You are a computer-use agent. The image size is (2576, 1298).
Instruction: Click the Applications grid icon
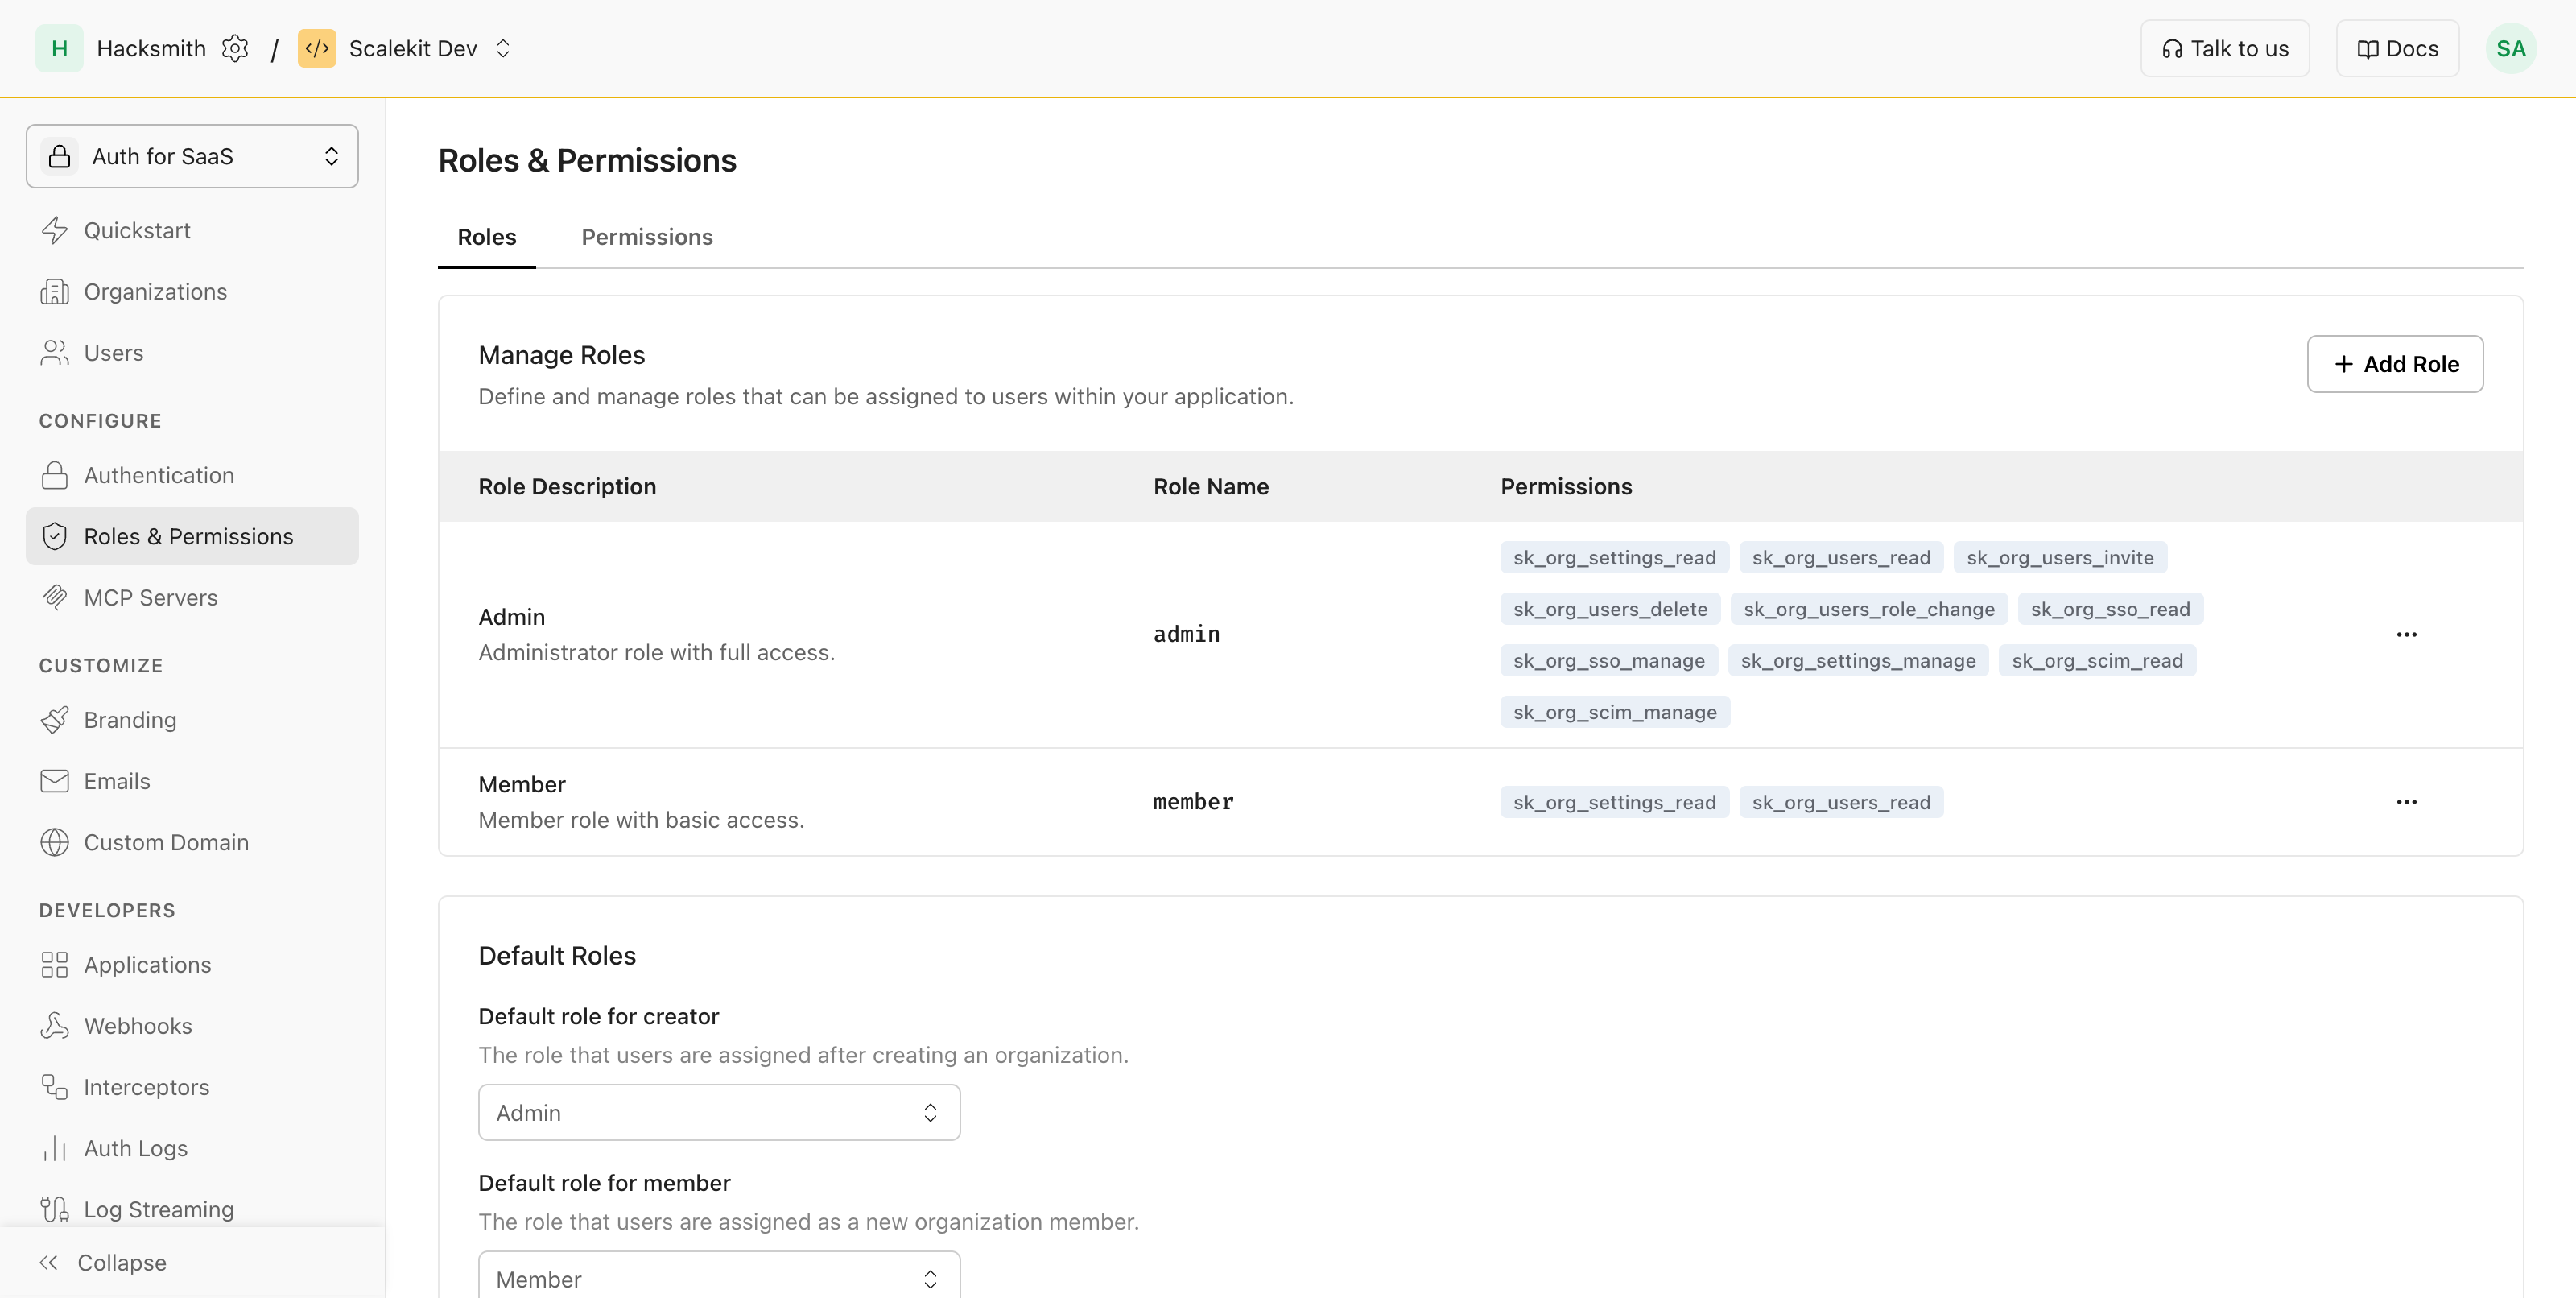click(54, 965)
